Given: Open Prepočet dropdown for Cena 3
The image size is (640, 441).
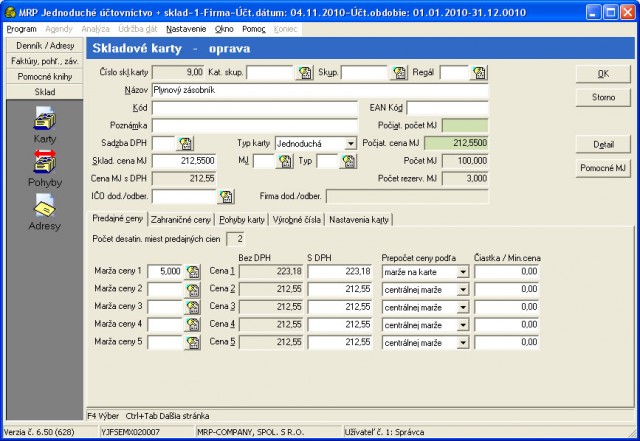Looking at the screenshot, I should pyautogui.click(x=462, y=306).
